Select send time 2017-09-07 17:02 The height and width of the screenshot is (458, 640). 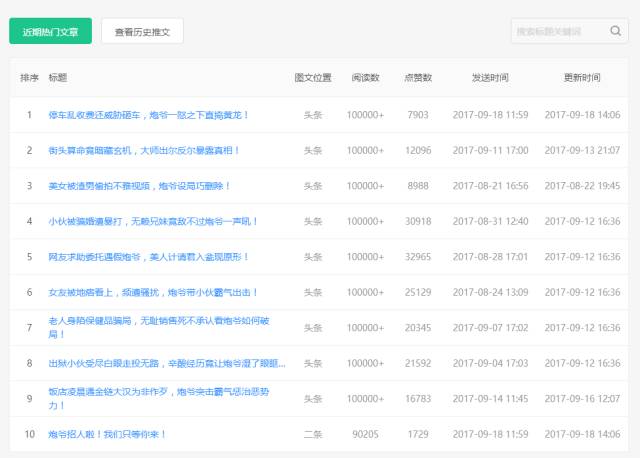tap(490, 328)
